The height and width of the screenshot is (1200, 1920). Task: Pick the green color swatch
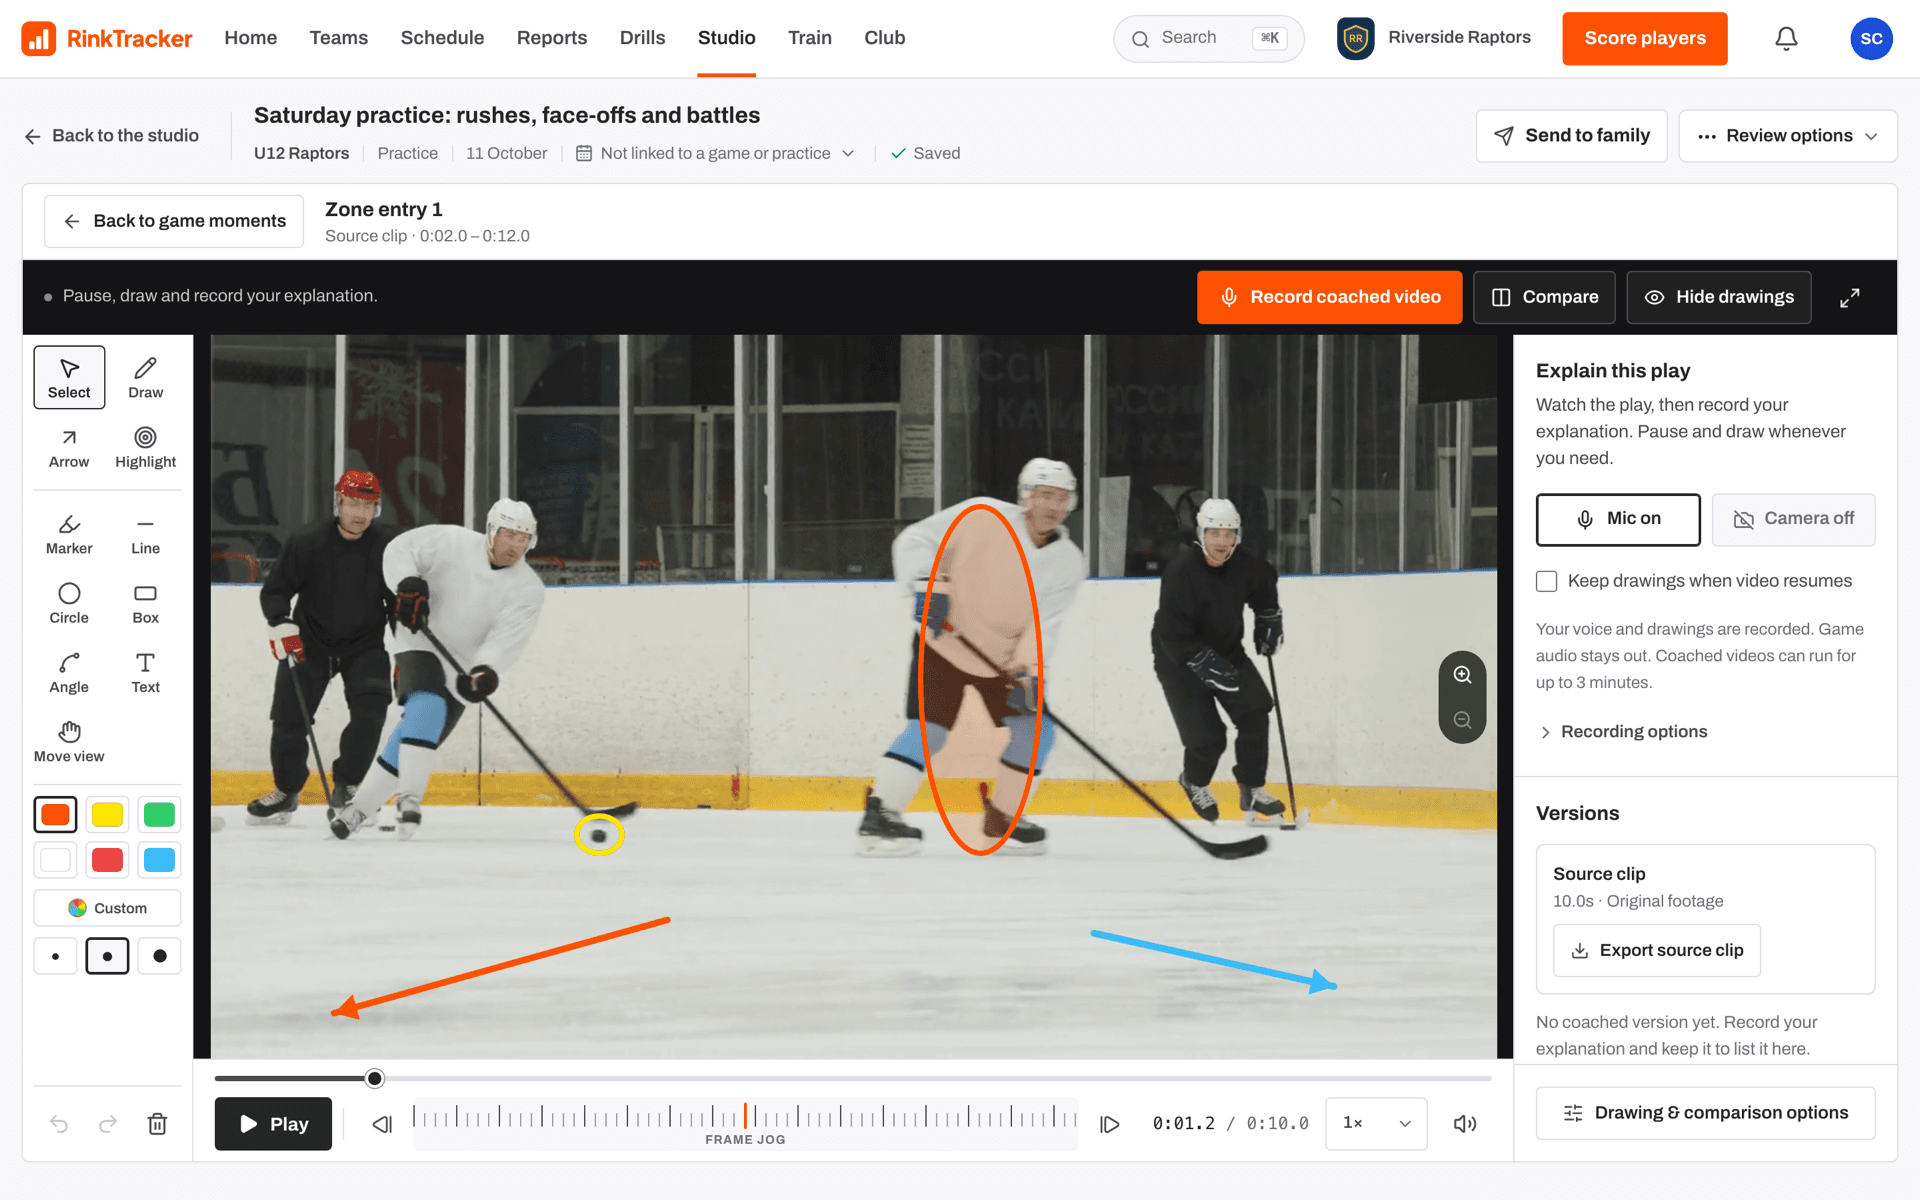tap(159, 814)
